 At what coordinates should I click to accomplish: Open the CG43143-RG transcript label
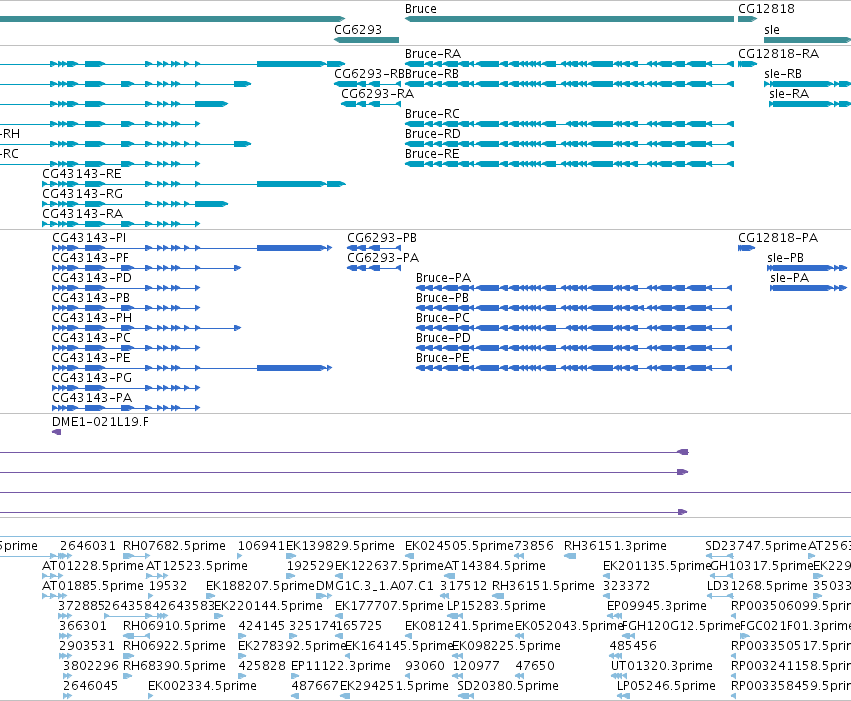click(x=82, y=194)
